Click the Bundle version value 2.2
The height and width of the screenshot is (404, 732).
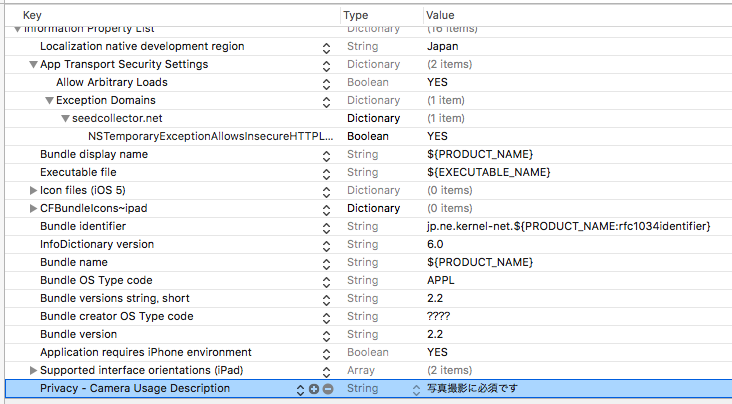click(434, 335)
